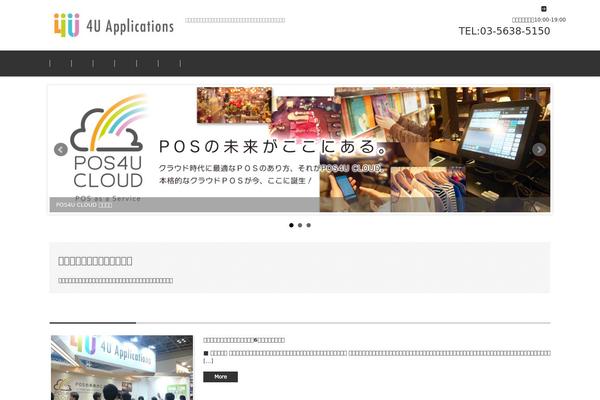Select the first carousel dot
Viewport: 600px width, 400px height.
291,225
